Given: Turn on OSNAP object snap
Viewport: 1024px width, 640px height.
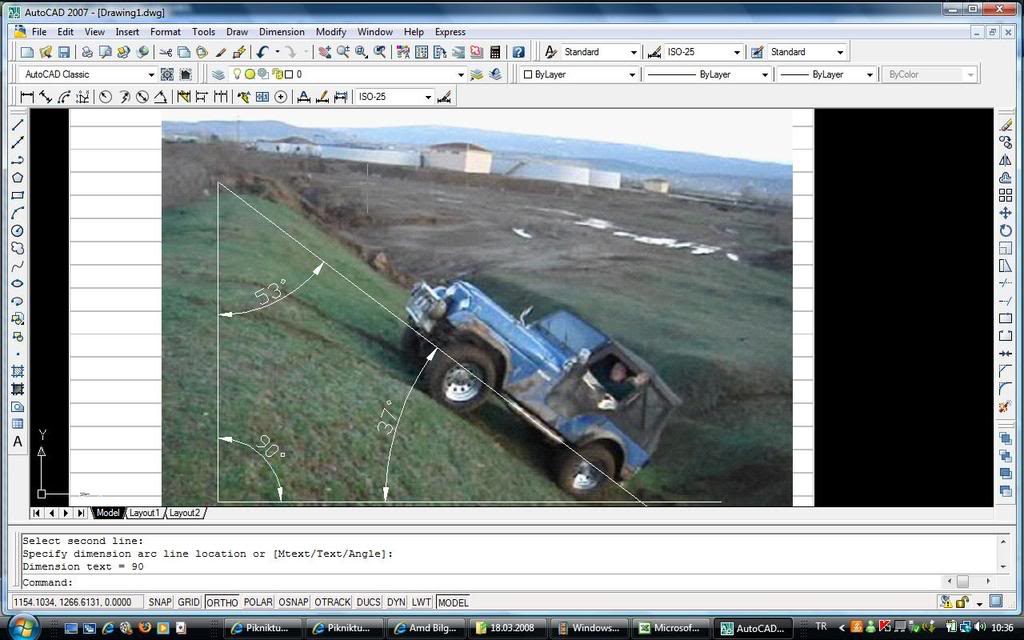Looking at the screenshot, I should (292, 602).
